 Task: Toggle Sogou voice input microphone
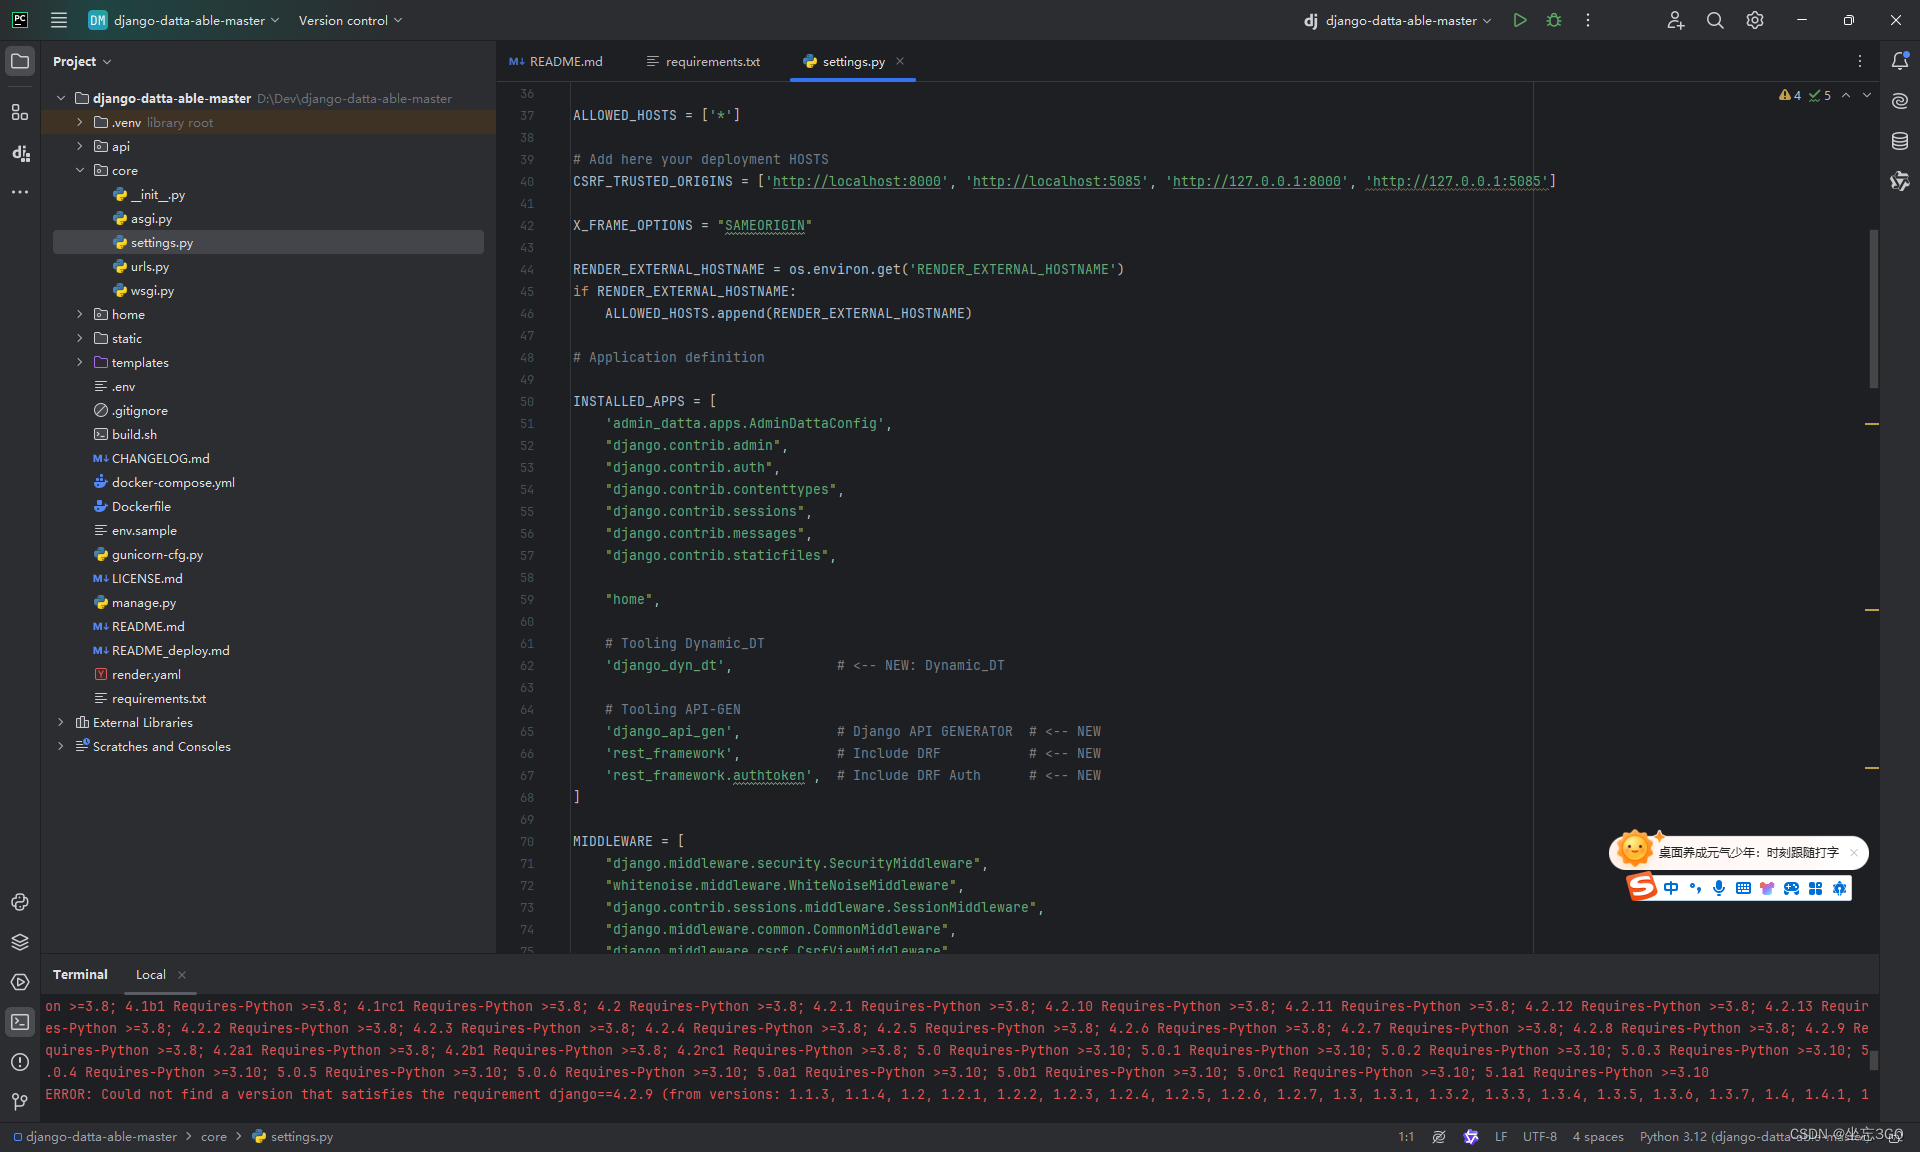pyautogui.click(x=1719, y=888)
